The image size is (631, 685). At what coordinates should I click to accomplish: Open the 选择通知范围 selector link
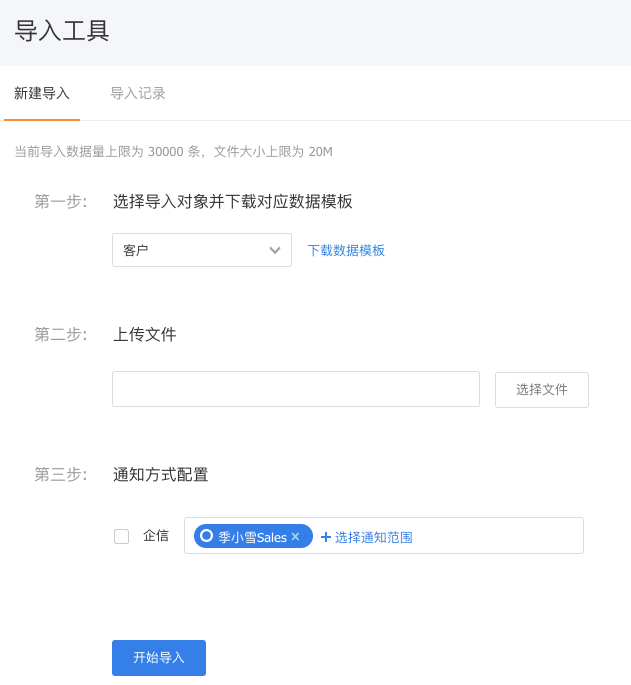click(373, 537)
